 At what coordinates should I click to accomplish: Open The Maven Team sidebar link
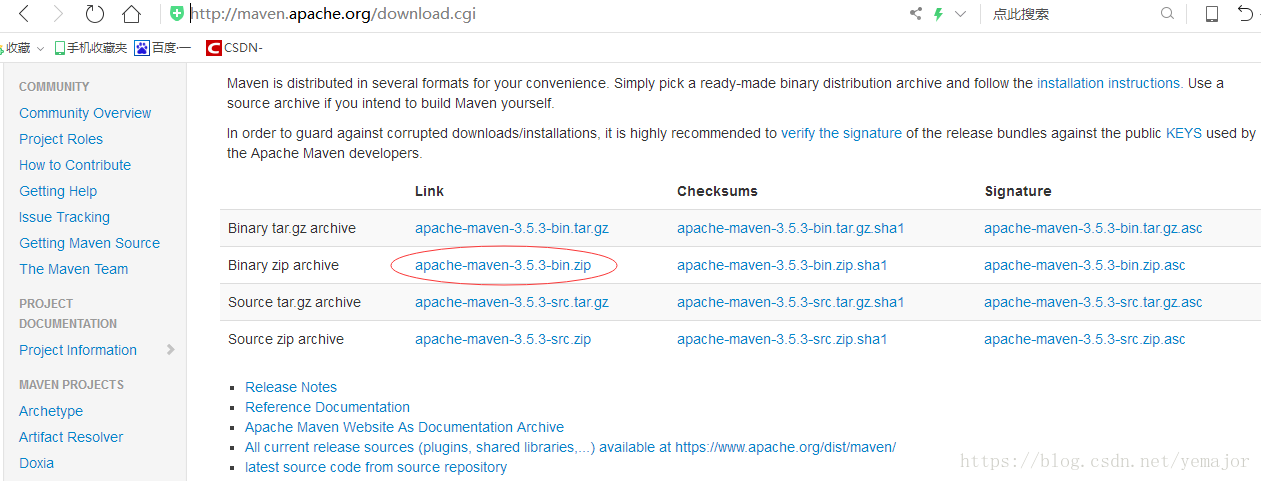tap(73, 269)
